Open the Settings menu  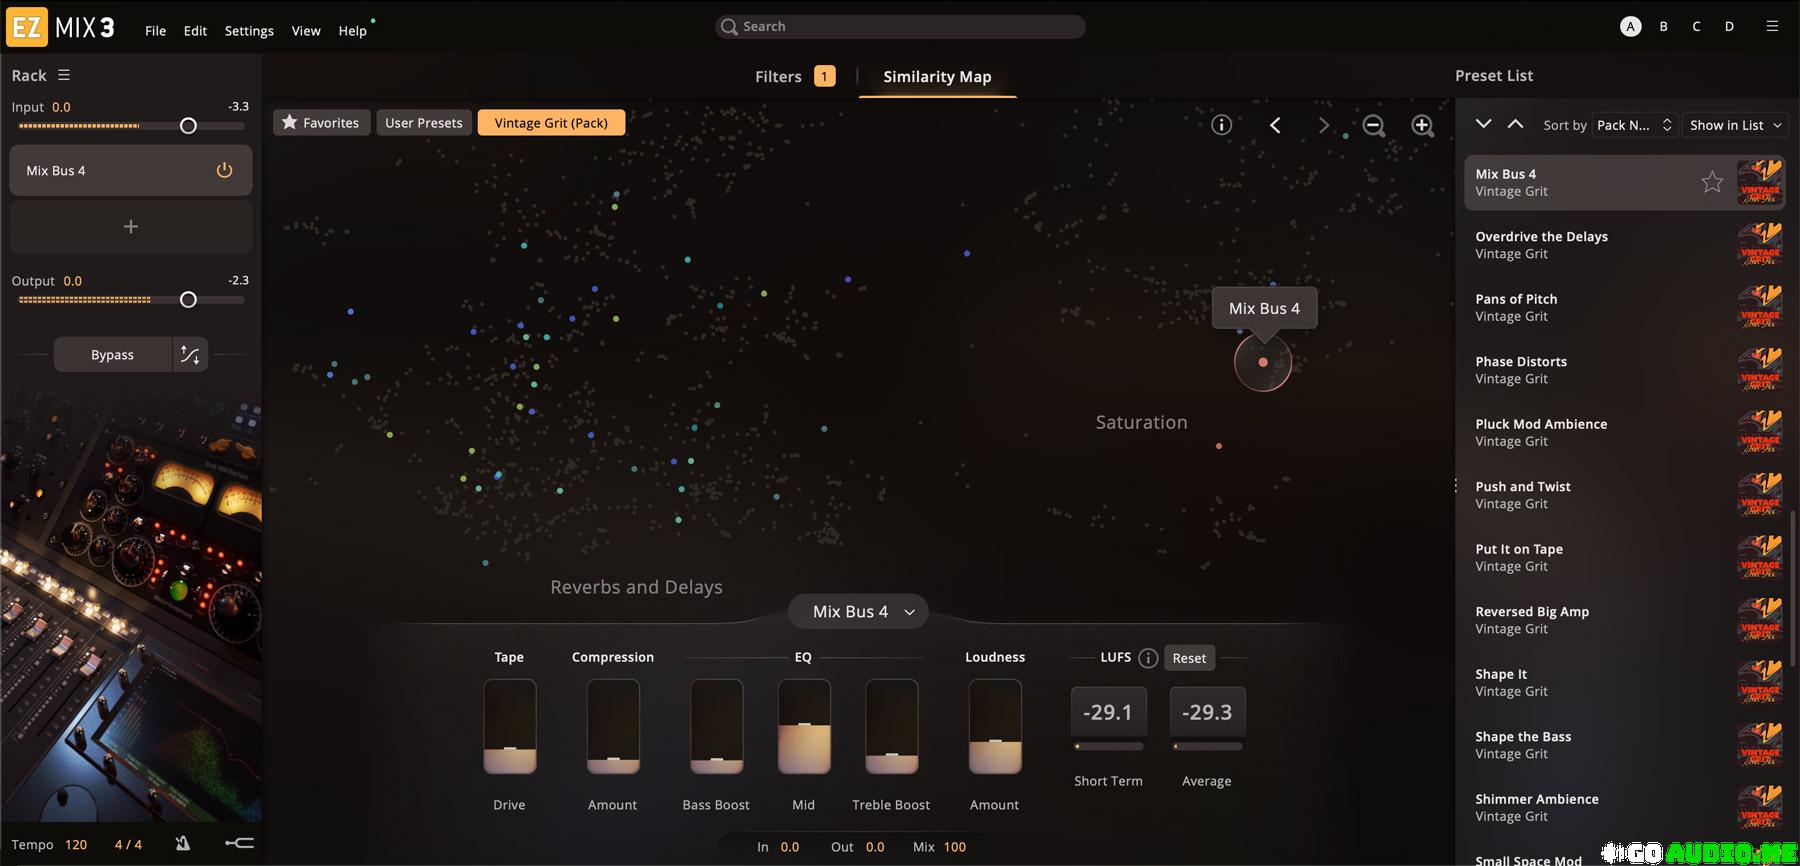point(249,30)
